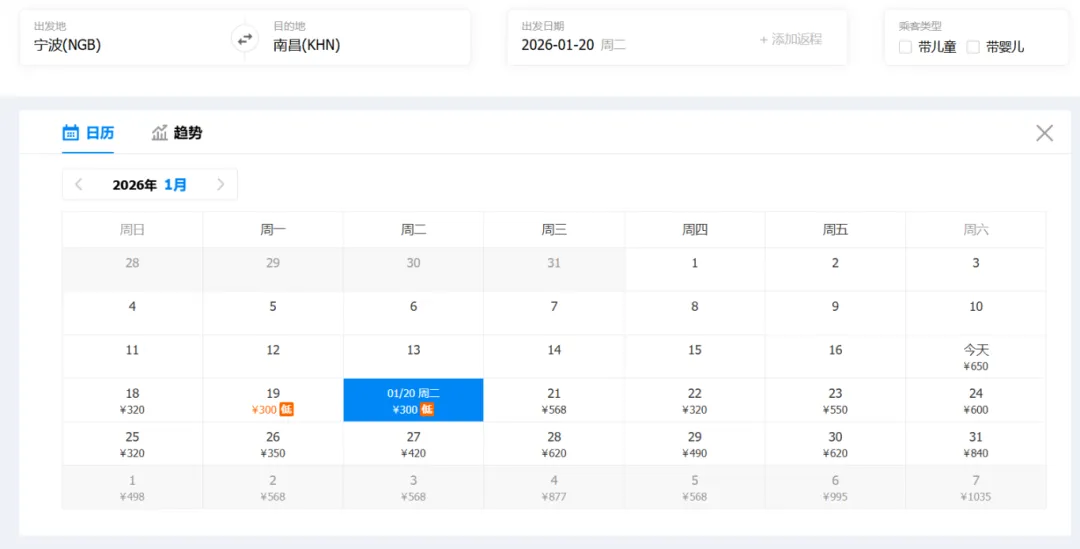
Task: Select February 7 priced ¥1035
Action: (975, 487)
